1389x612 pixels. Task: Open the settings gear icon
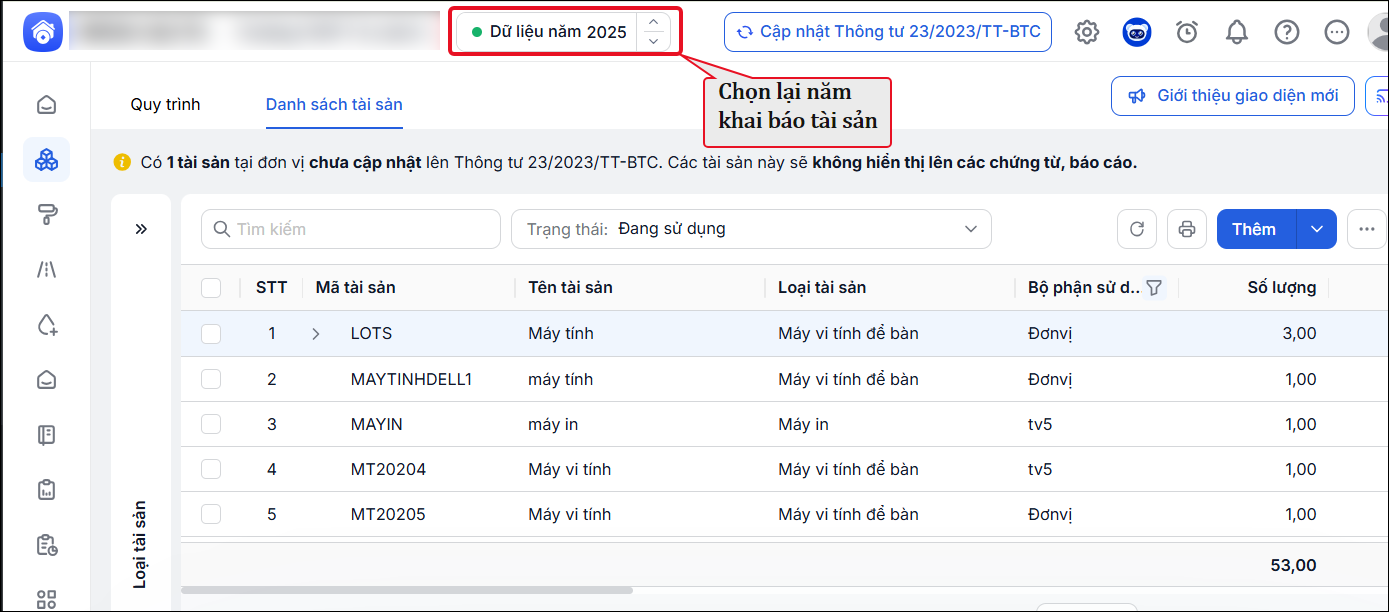point(1087,32)
